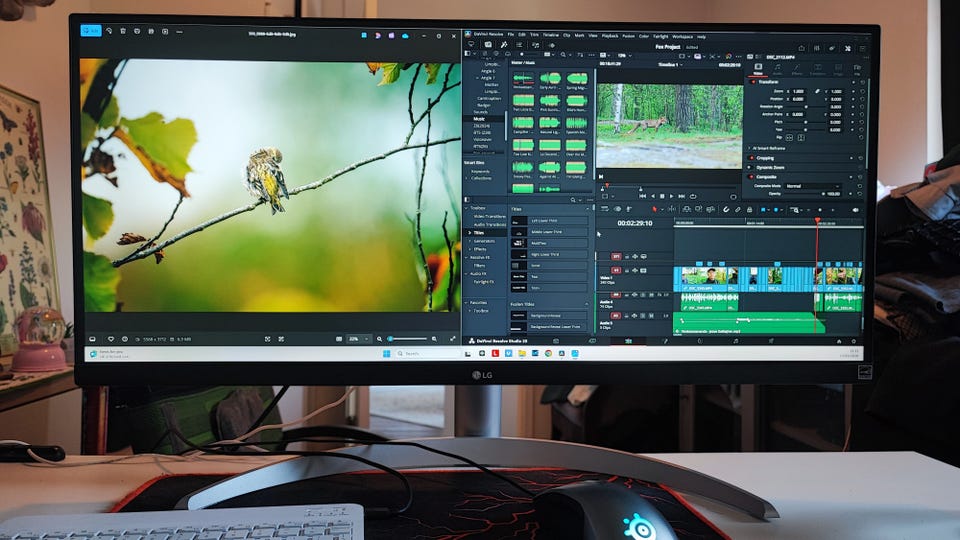The height and width of the screenshot is (540, 960).
Task: Click the flip vertical button
Action: (x=801, y=138)
